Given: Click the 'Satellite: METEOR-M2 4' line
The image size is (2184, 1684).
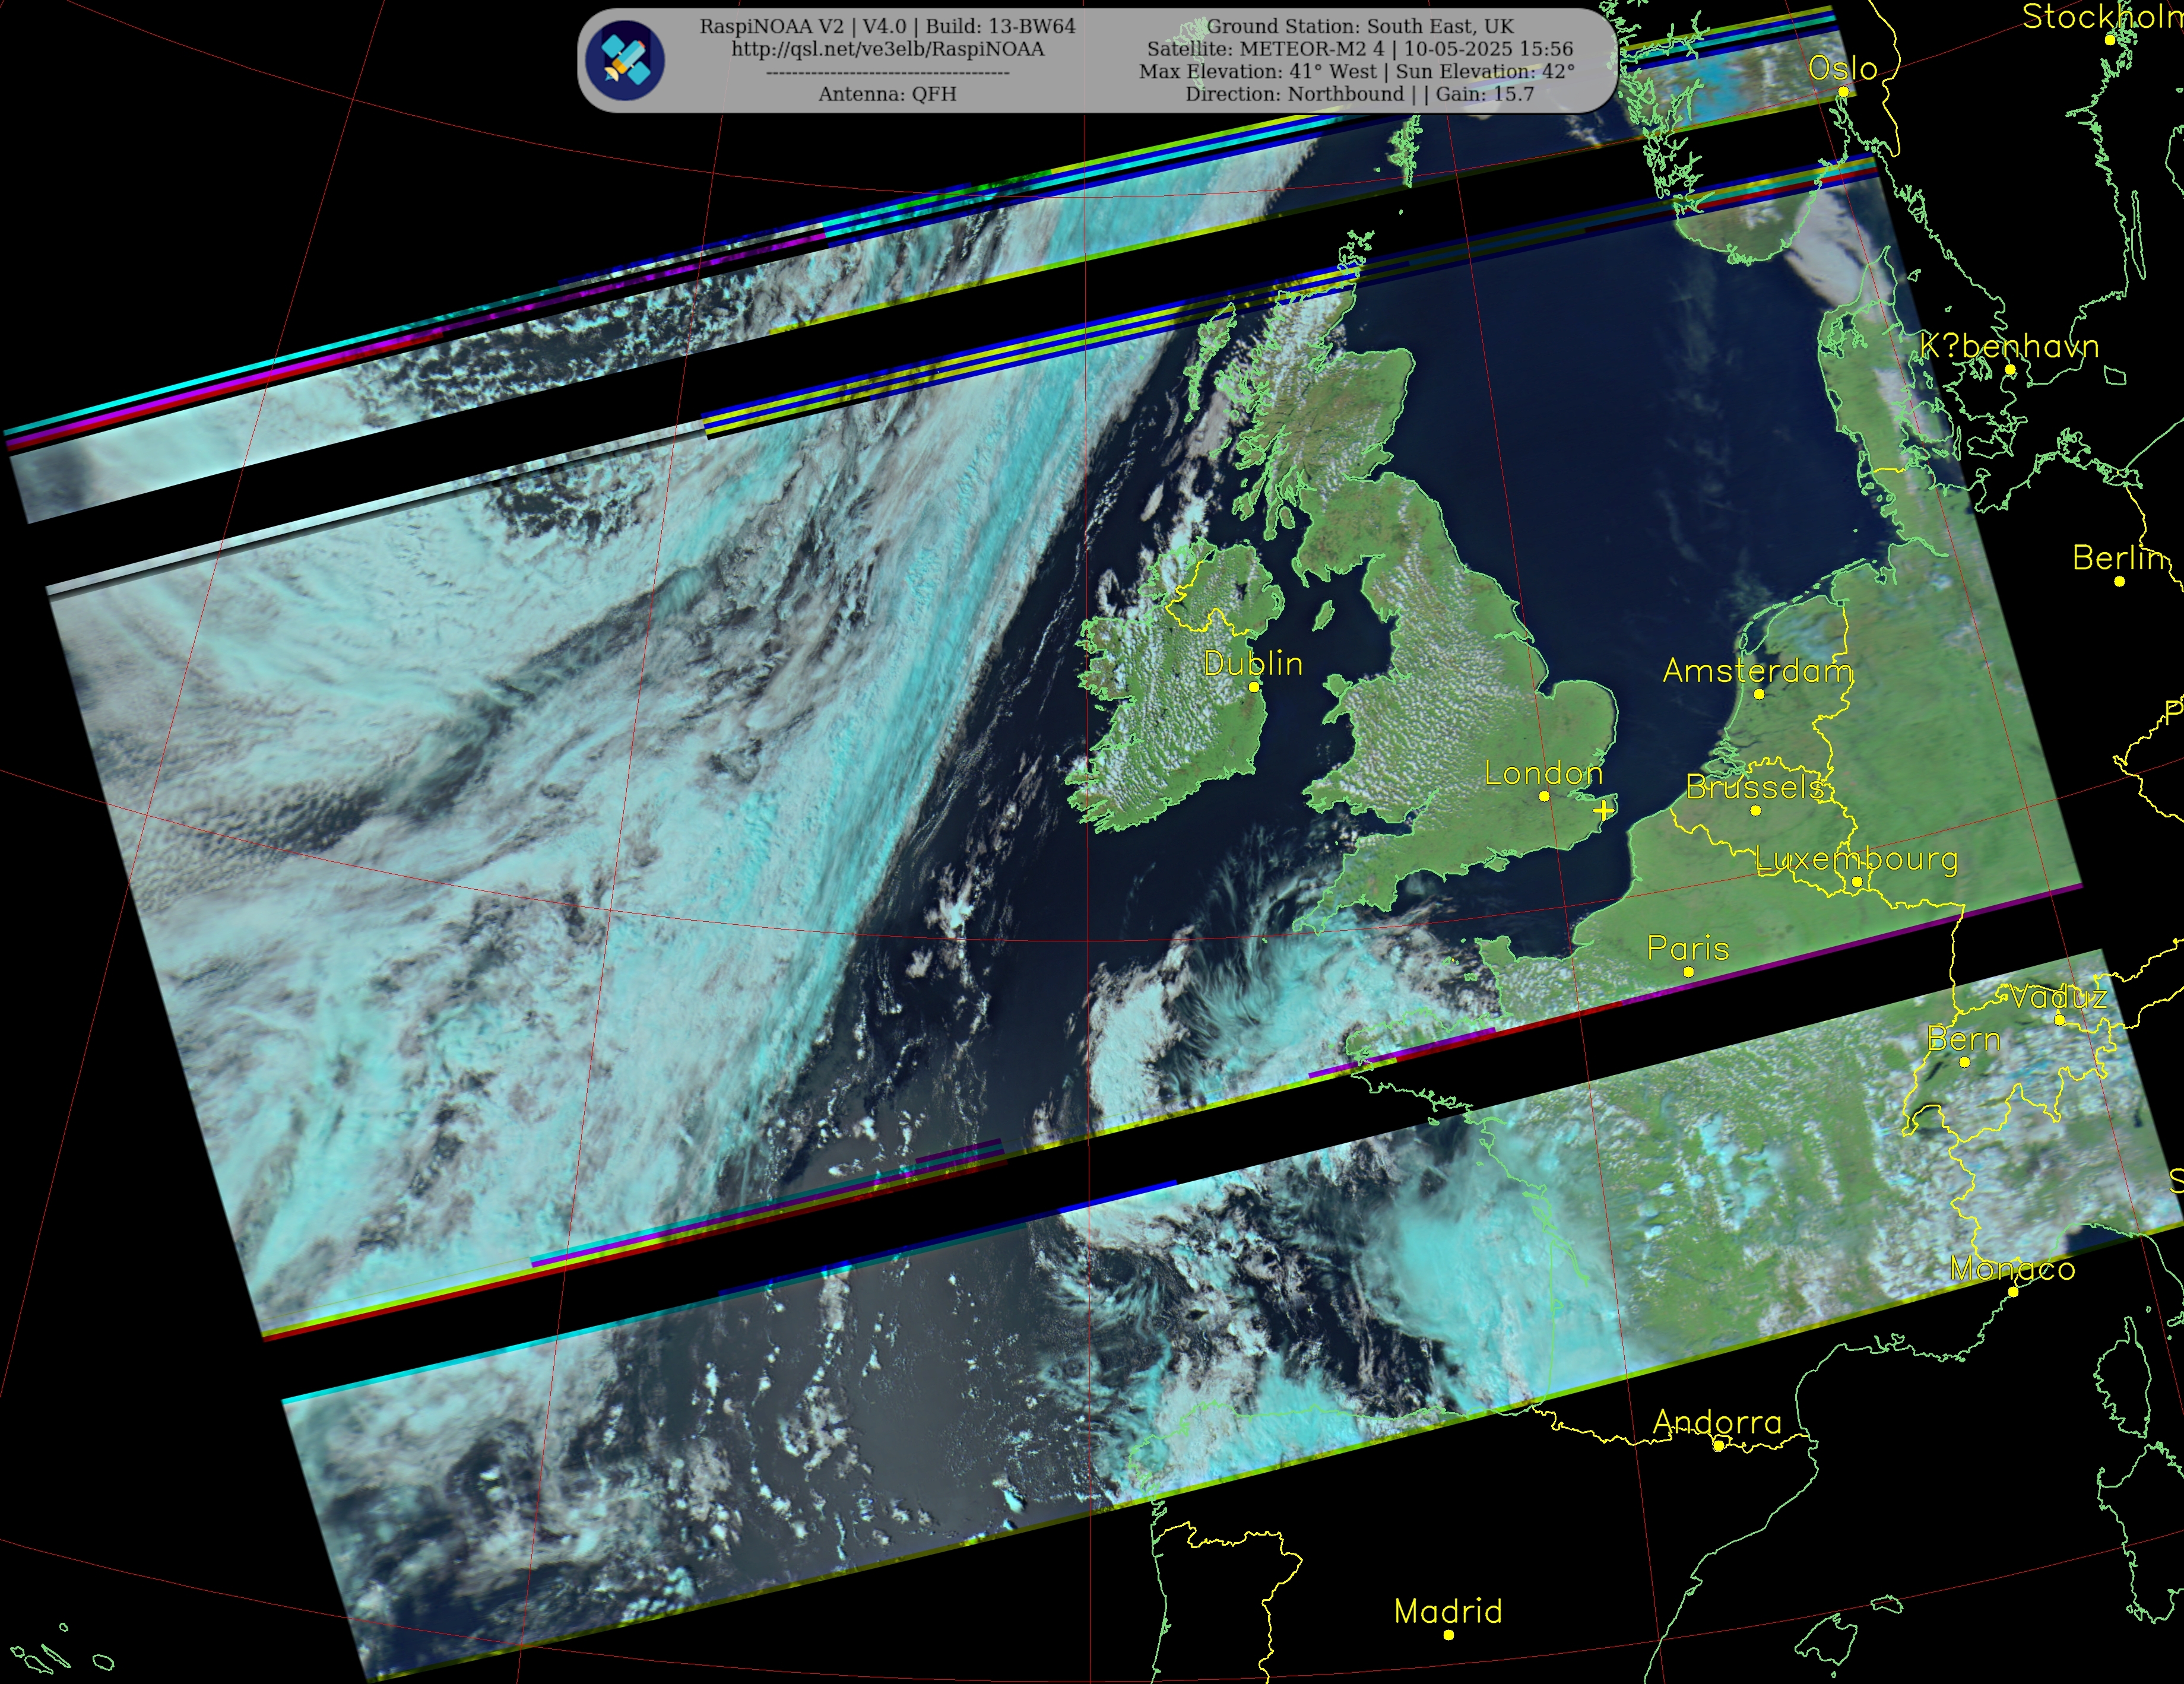Looking at the screenshot, I should 1360,49.
